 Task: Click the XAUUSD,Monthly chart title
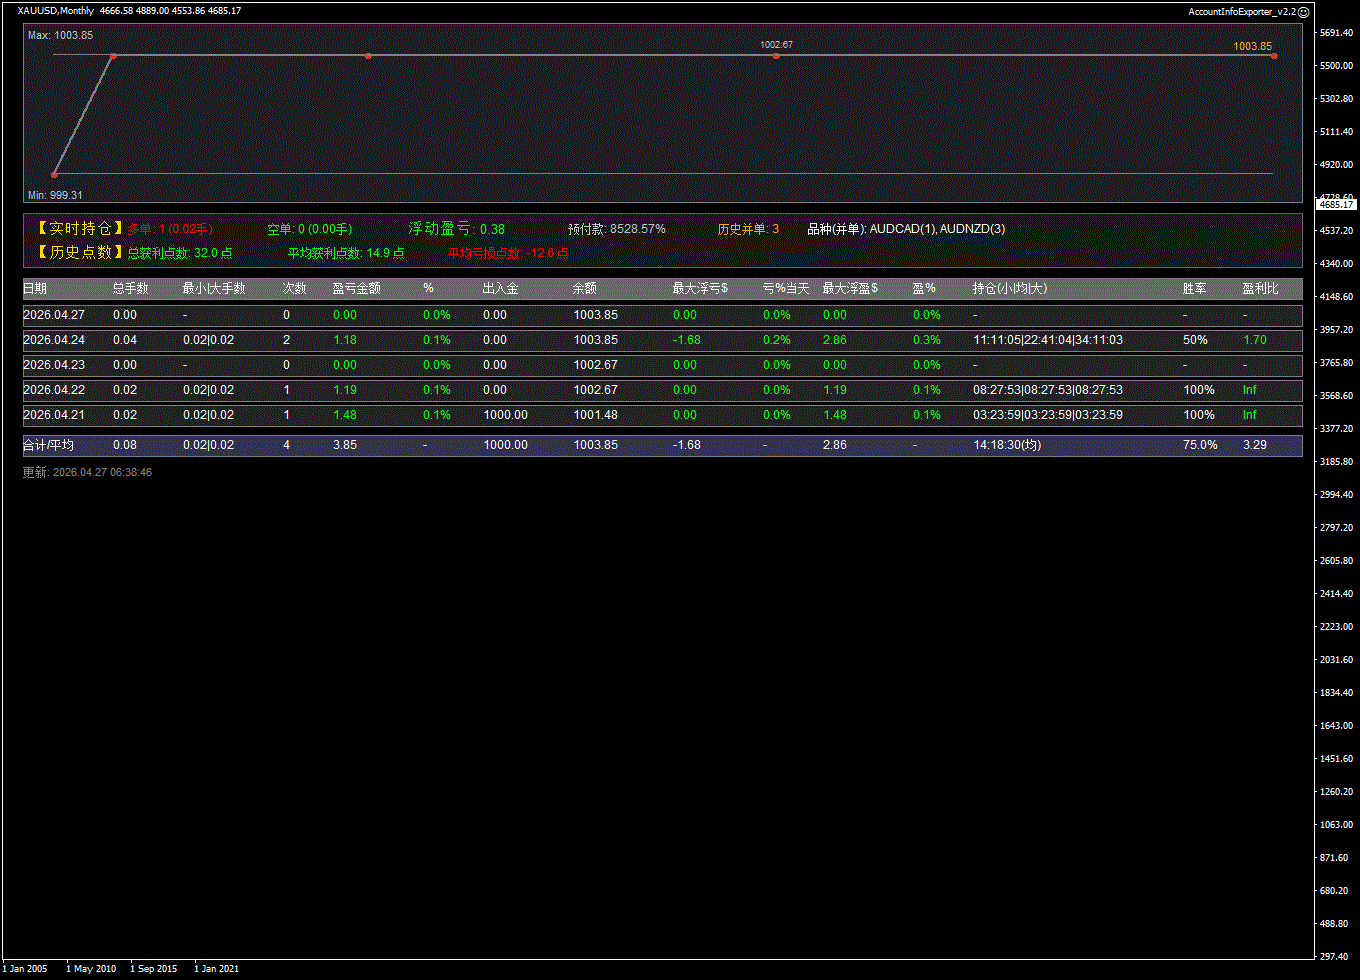(56, 11)
